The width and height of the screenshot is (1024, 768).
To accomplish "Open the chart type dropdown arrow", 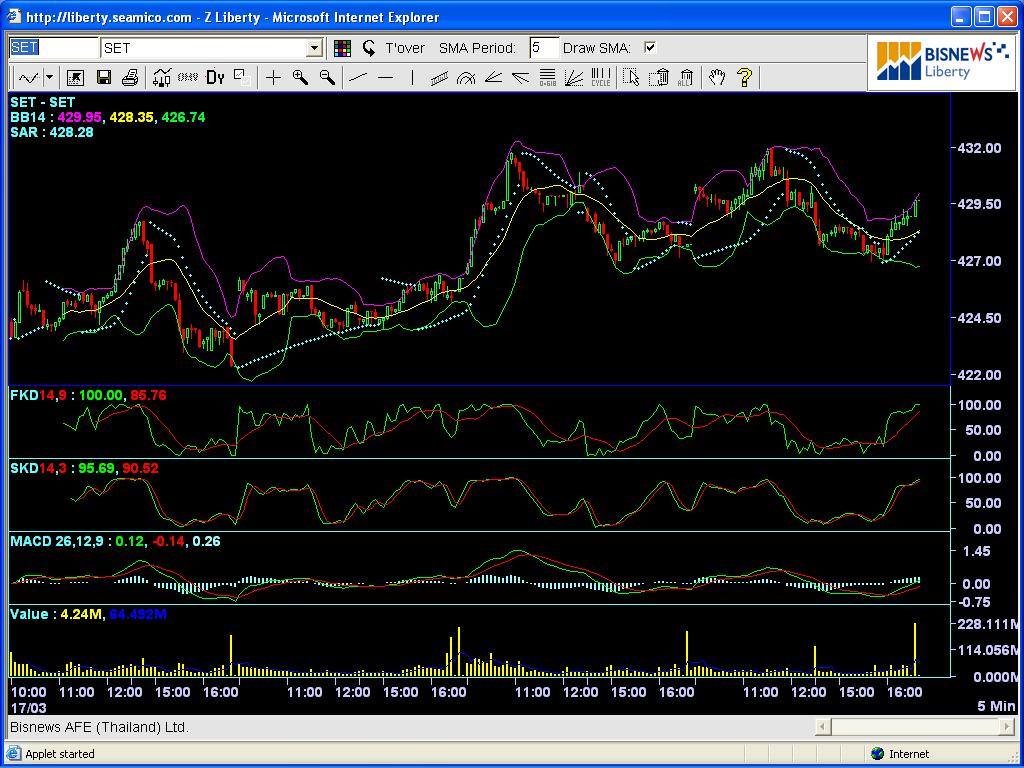I will pyautogui.click(x=50, y=78).
